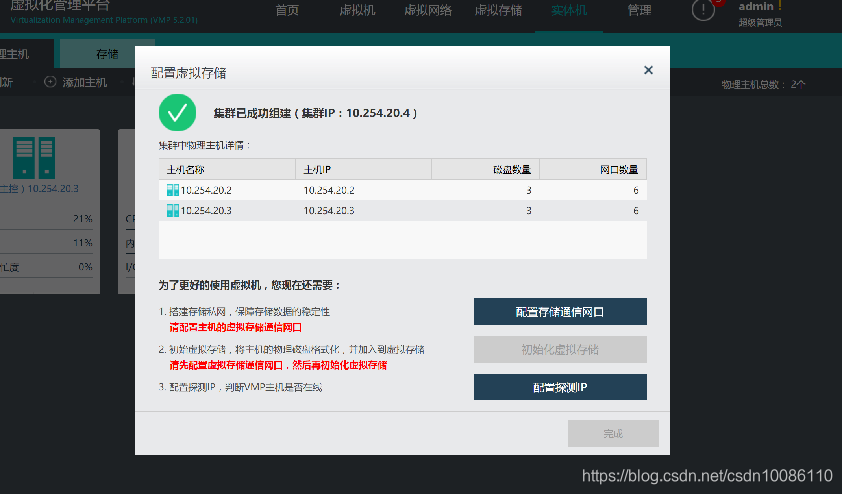The image size is (843, 495).
Task: Open the 虚拟网络 menu
Action: (x=428, y=10)
